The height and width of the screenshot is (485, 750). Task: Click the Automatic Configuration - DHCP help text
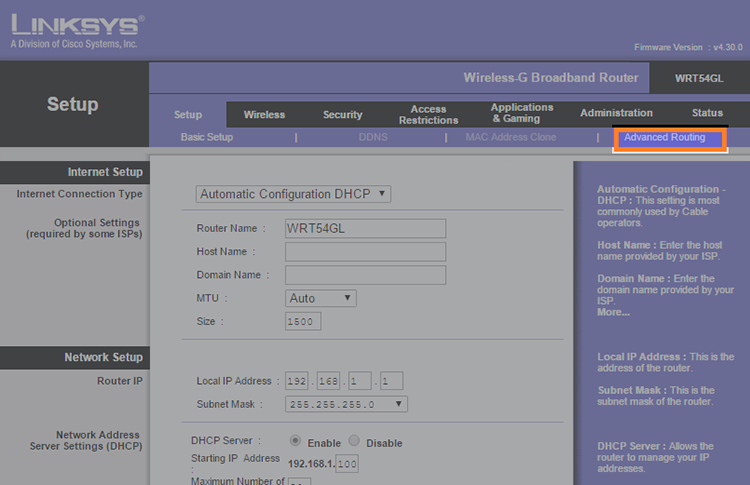click(x=661, y=206)
